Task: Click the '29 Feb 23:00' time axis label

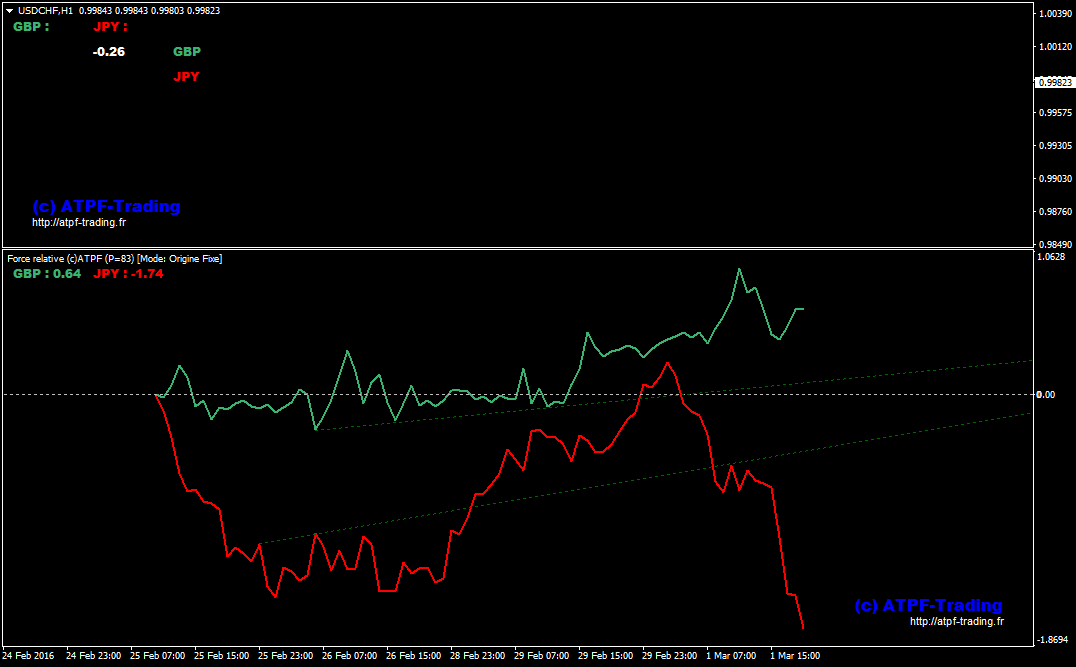Action: (669, 655)
